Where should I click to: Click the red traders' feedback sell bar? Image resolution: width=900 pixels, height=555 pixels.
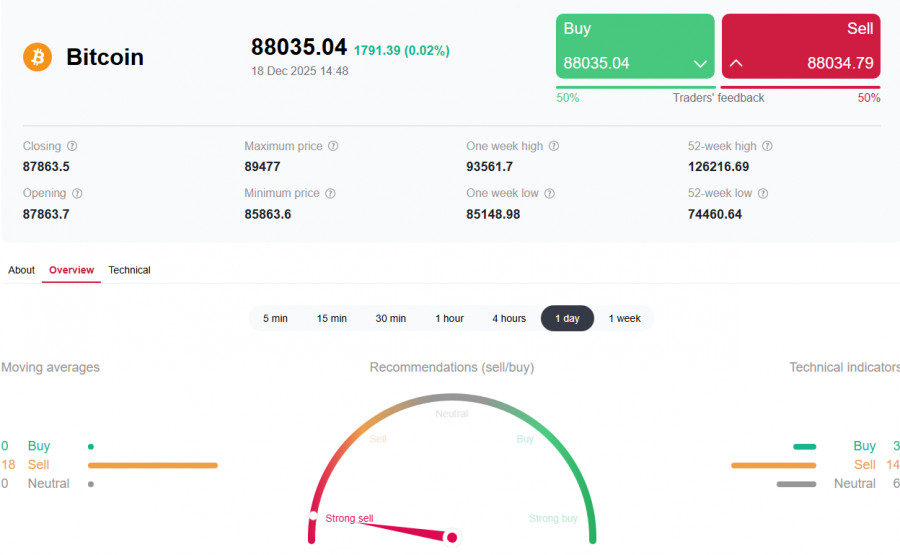coord(800,87)
